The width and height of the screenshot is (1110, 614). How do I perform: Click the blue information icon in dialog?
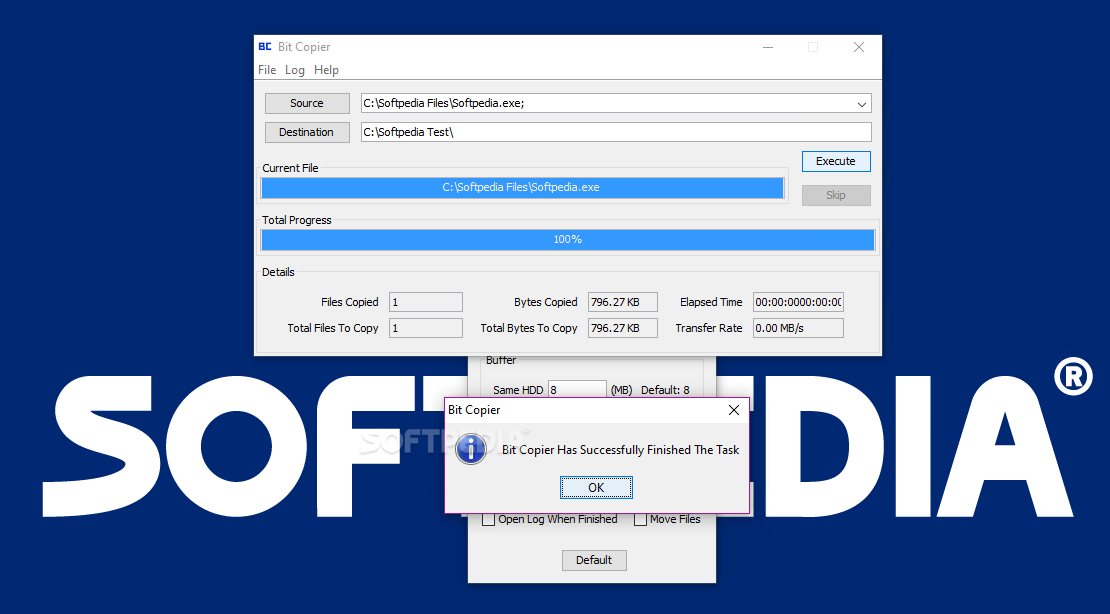[471, 450]
